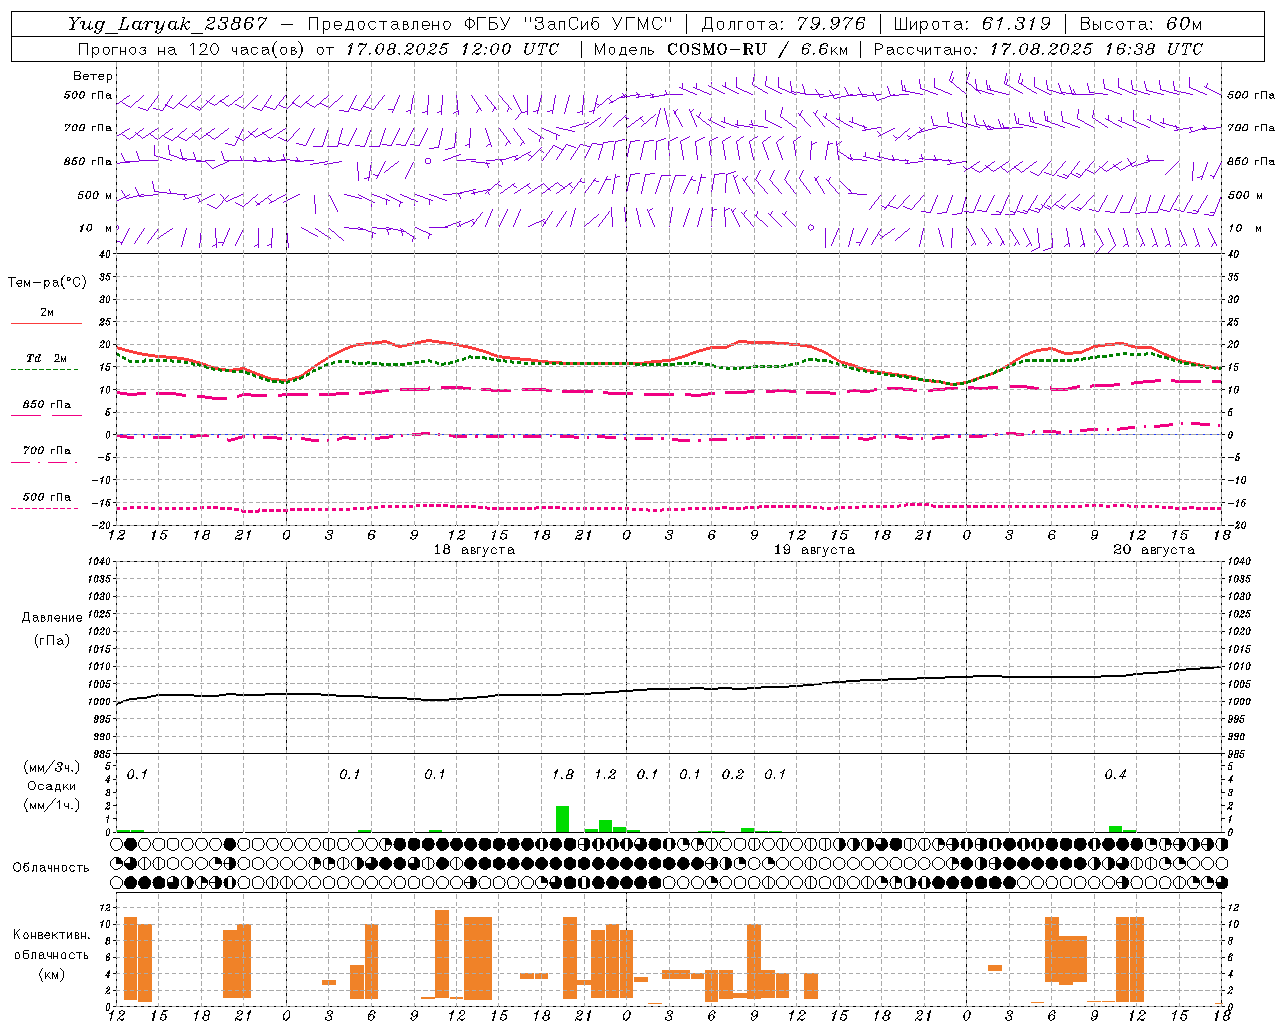The height and width of the screenshot is (1024, 1280).
Task: Click the 'Конвективн.' convective cloud label
Action: [x=51, y=935]
